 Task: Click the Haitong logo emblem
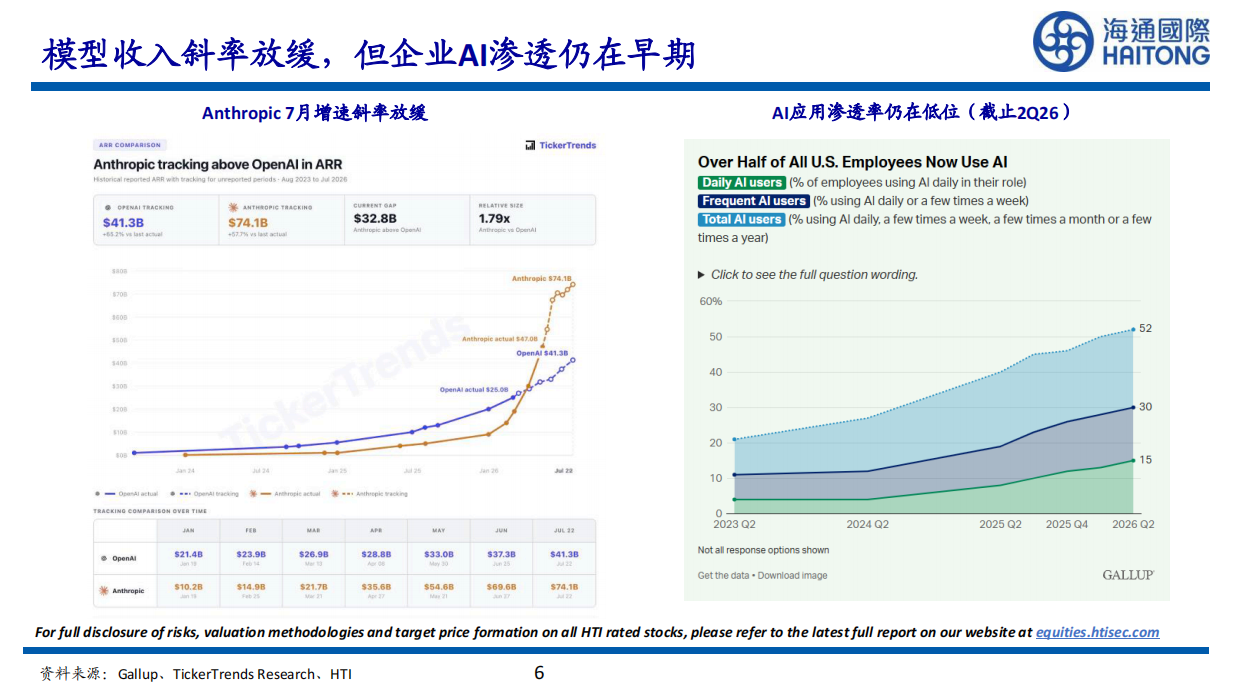[x=1062, y=42]
